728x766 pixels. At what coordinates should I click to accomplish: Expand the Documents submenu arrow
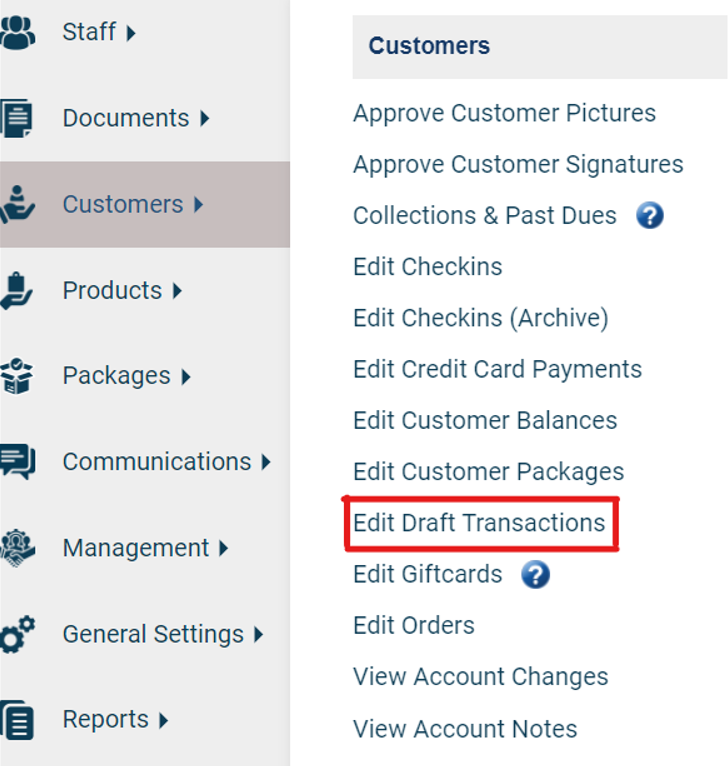[204, 118]
